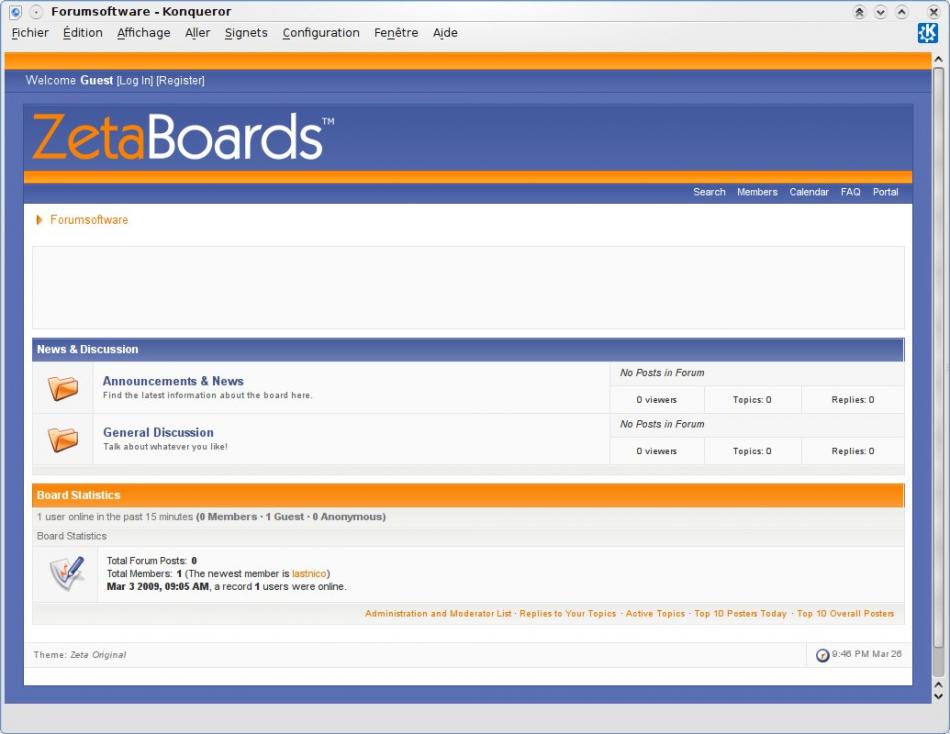The width and height of the screenshot is (950, 734).
Task: Open newest member lastnico profile
Action: pos(309,573)
